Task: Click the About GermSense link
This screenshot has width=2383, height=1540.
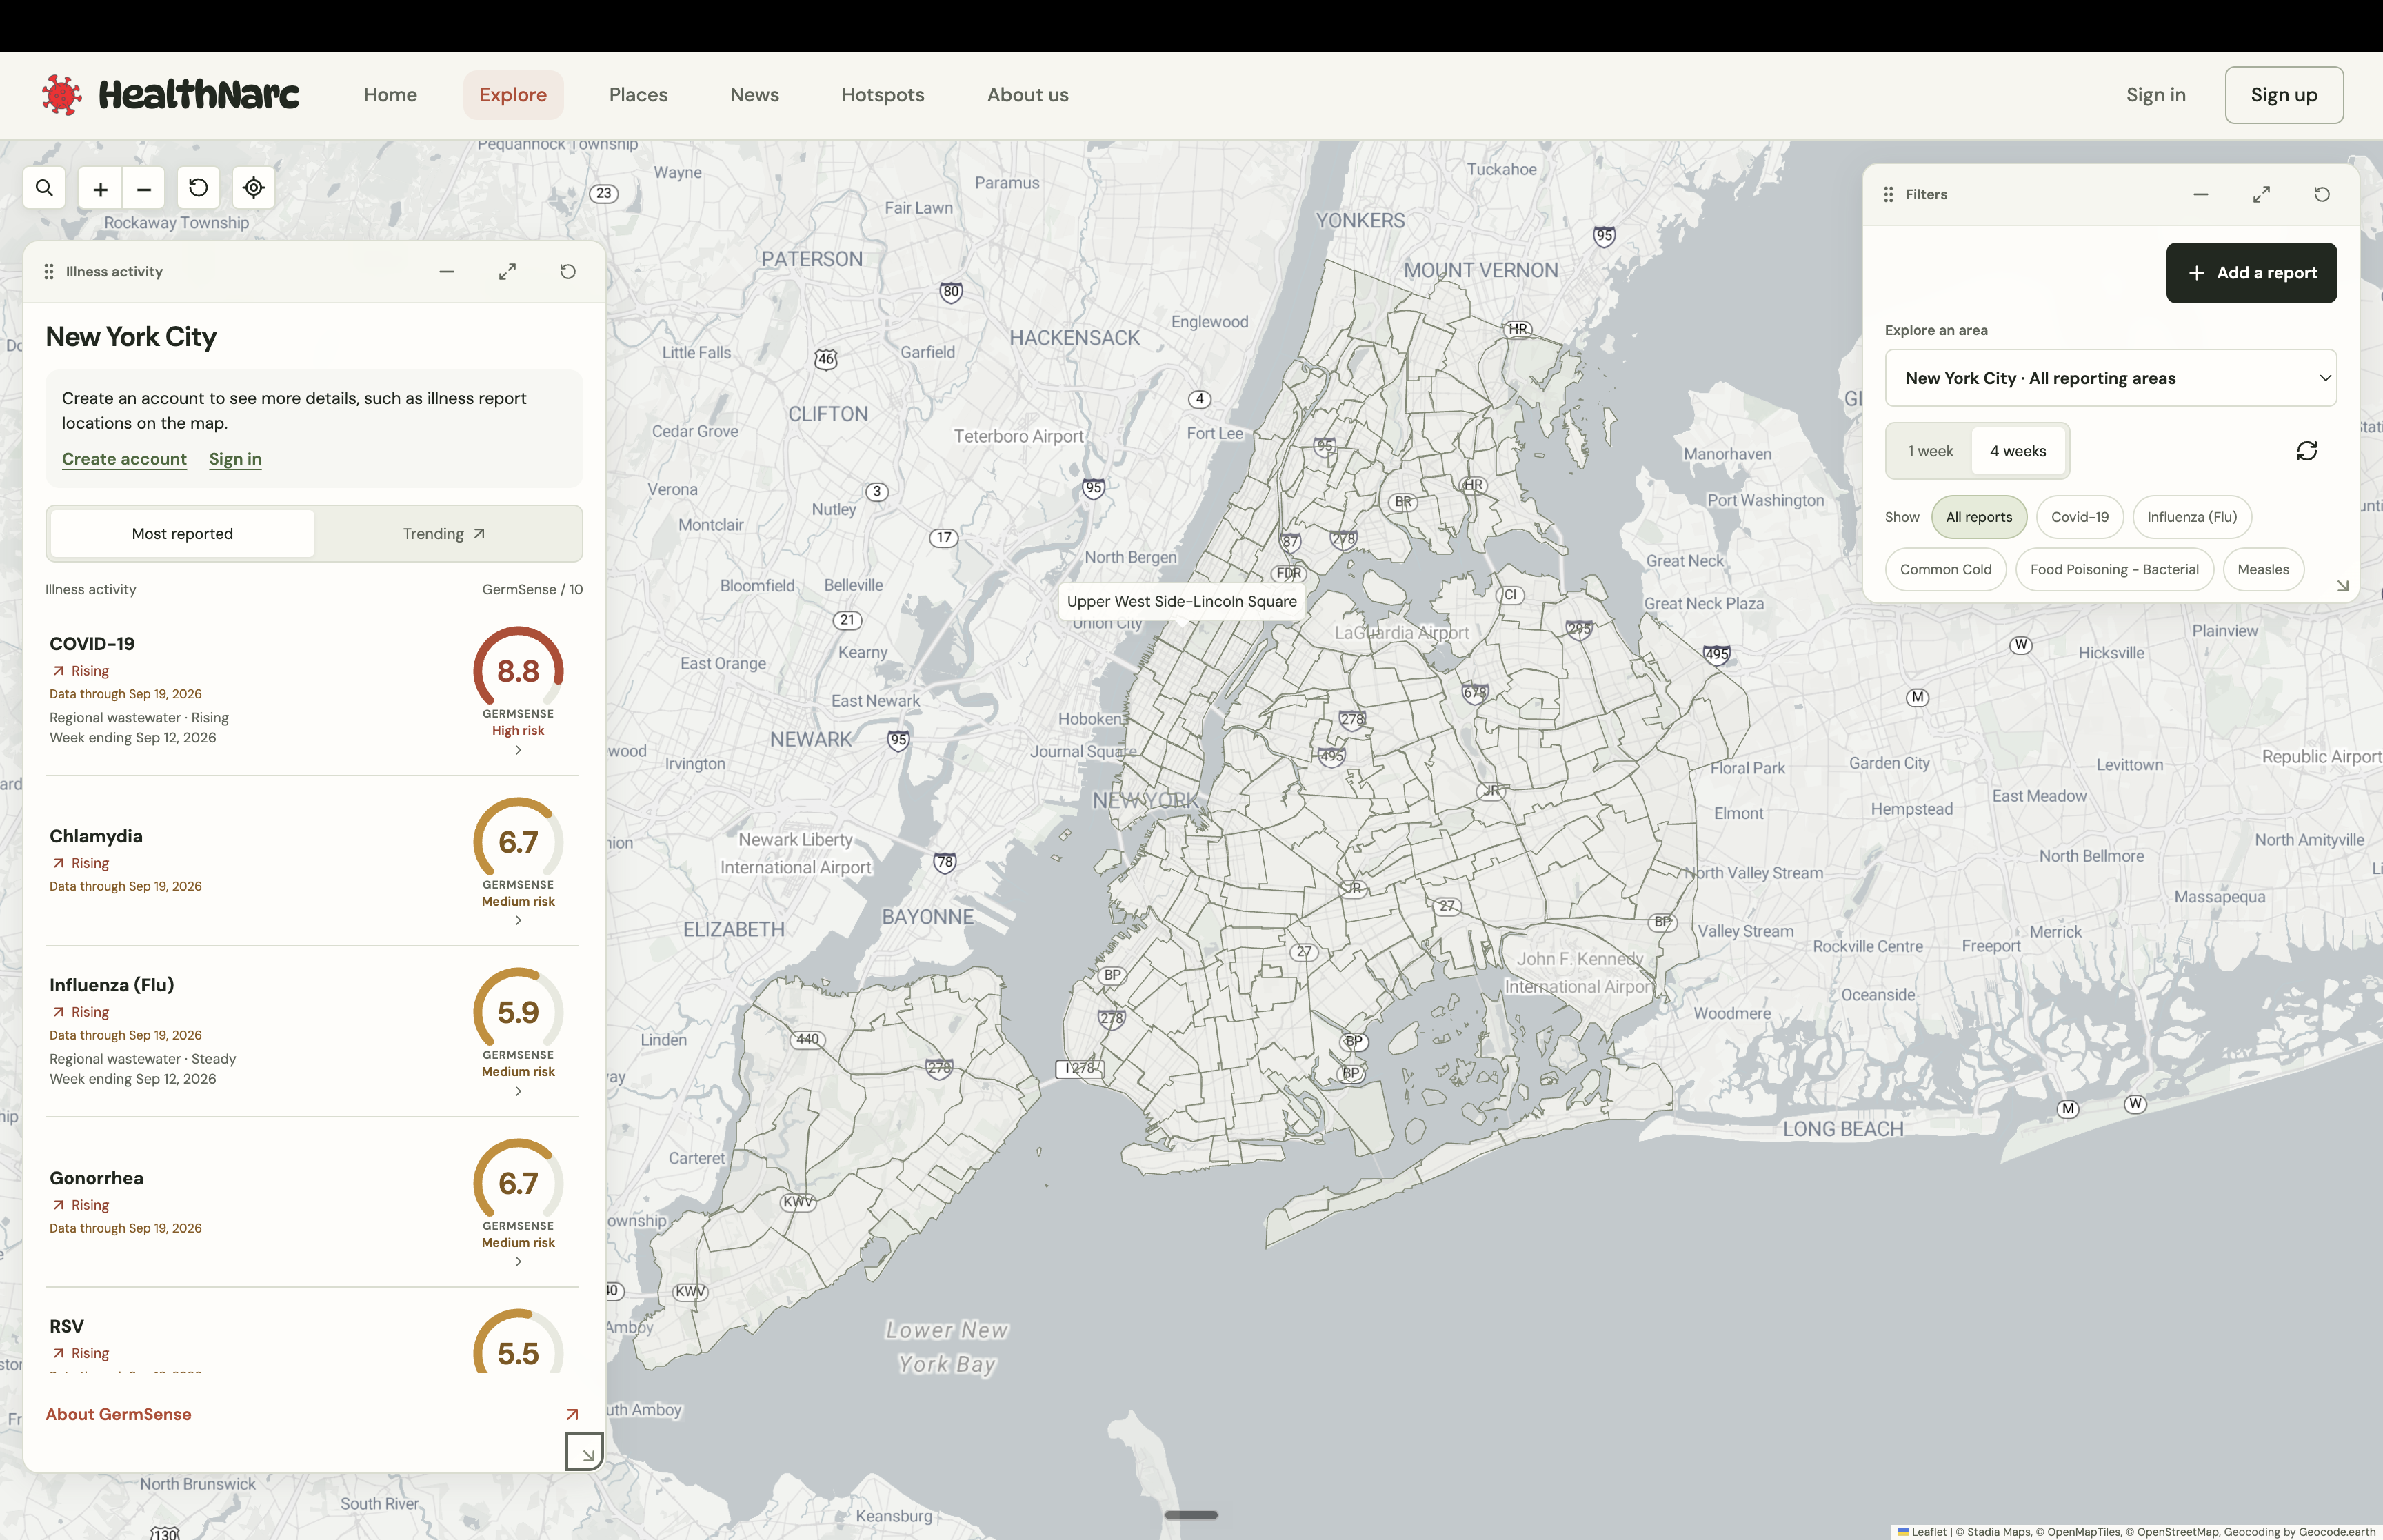Action: 118,1414
